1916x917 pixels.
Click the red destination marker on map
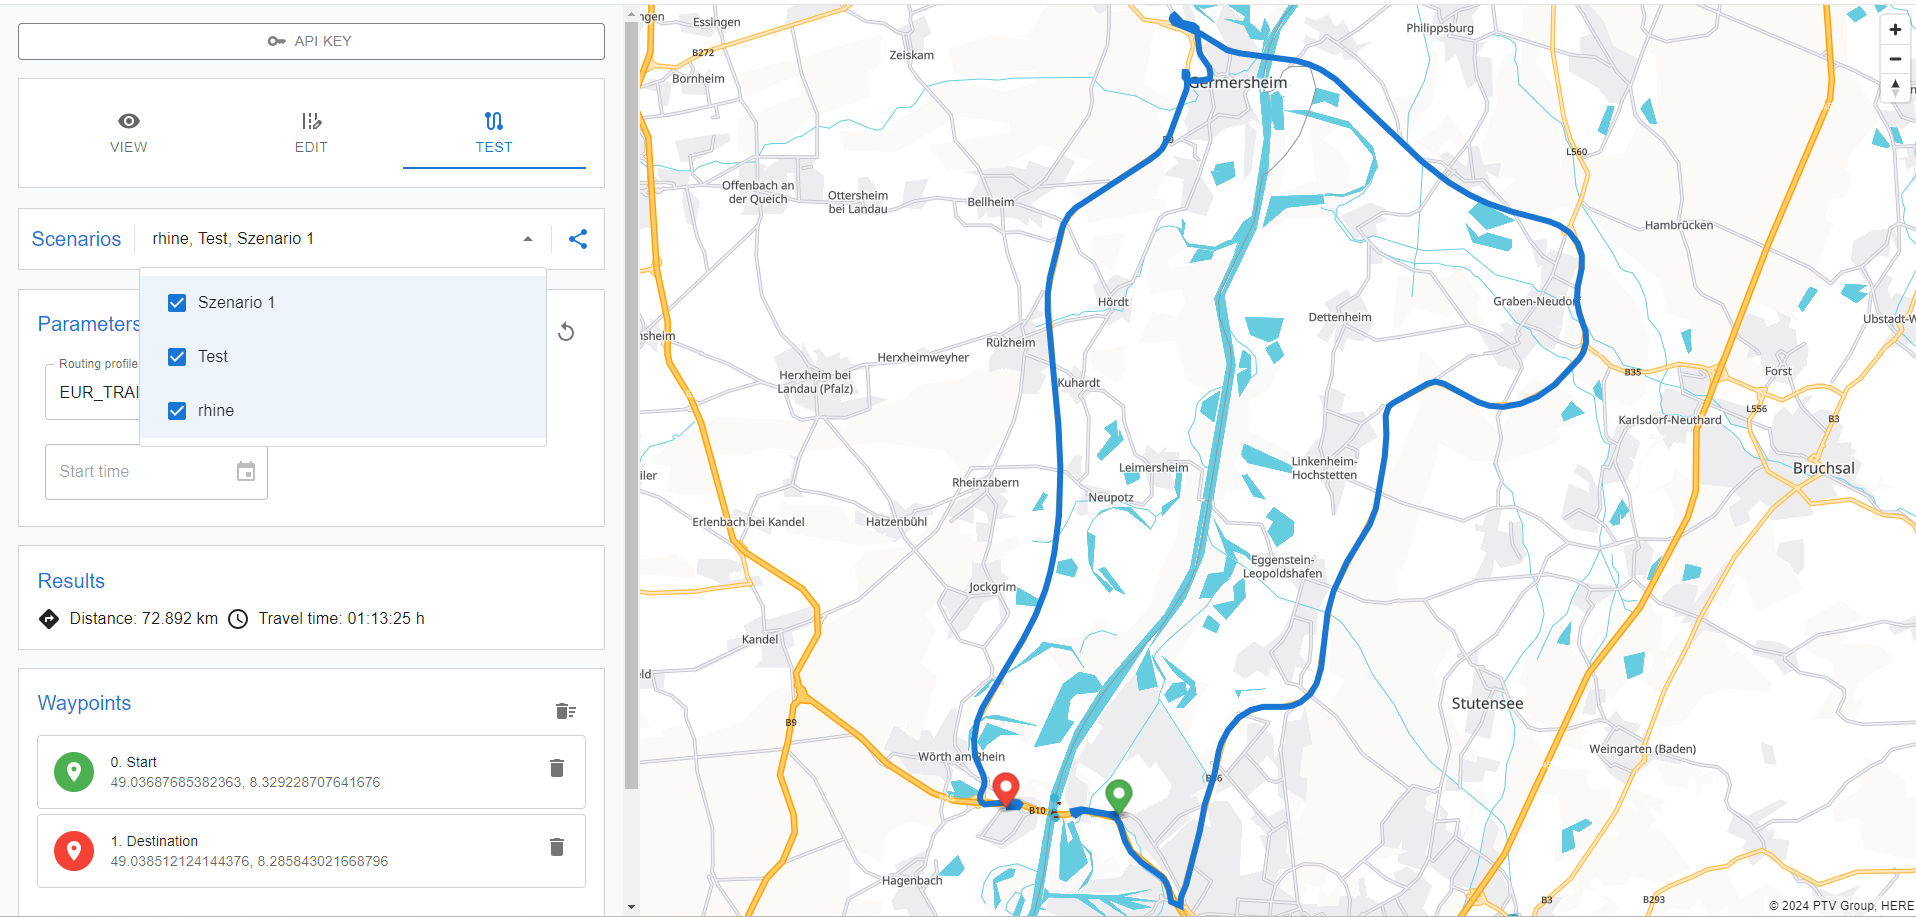1006,789
